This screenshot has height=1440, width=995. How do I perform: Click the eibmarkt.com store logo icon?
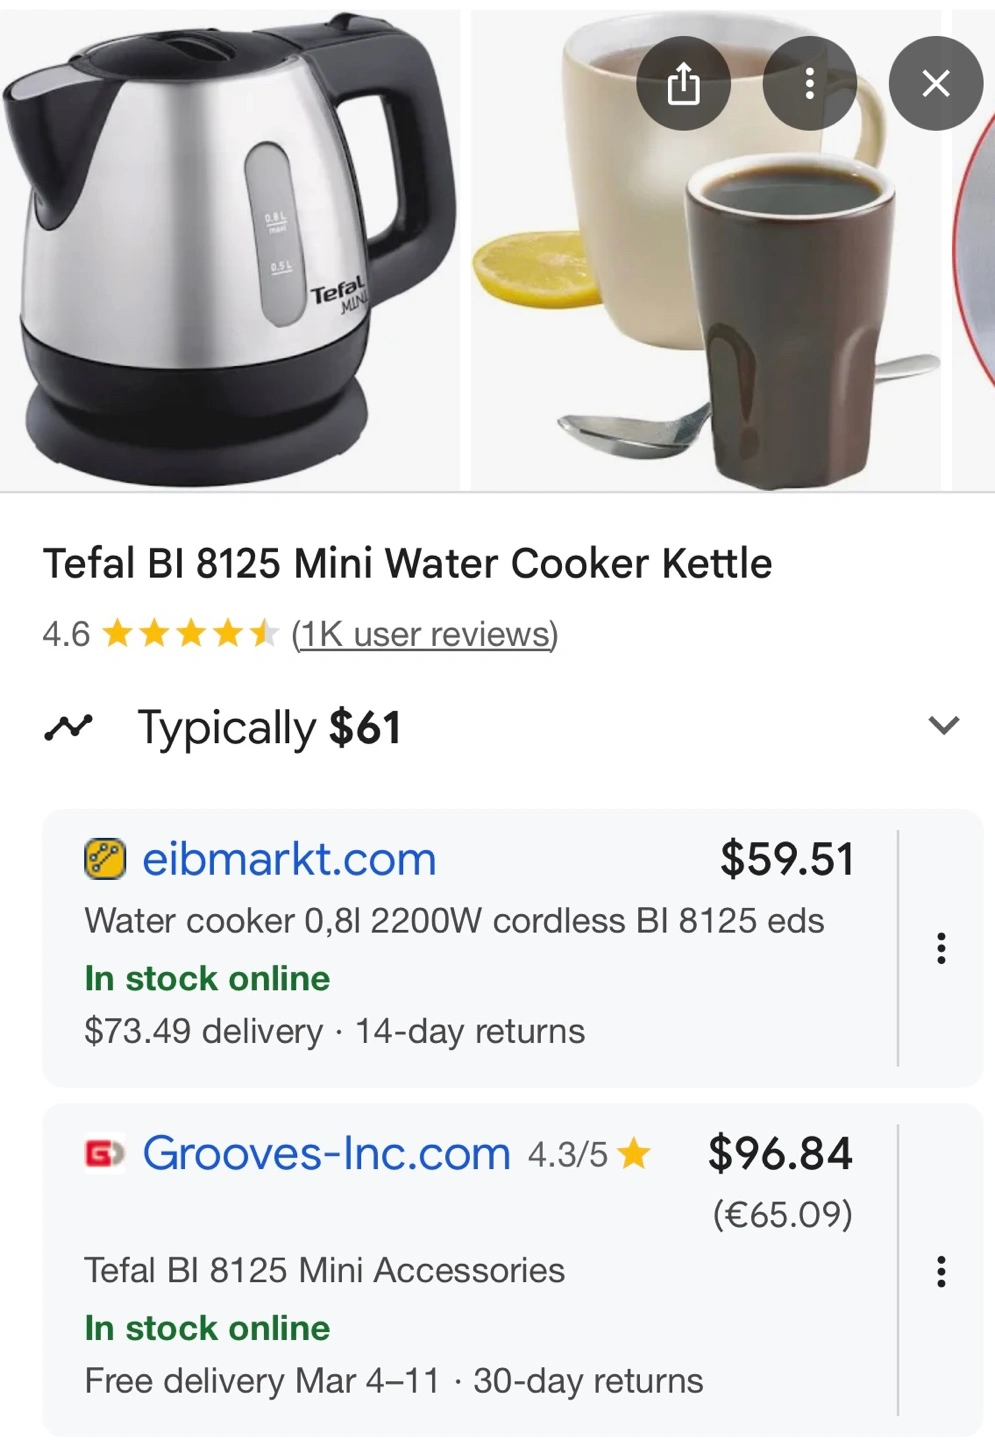click(105, 859)
